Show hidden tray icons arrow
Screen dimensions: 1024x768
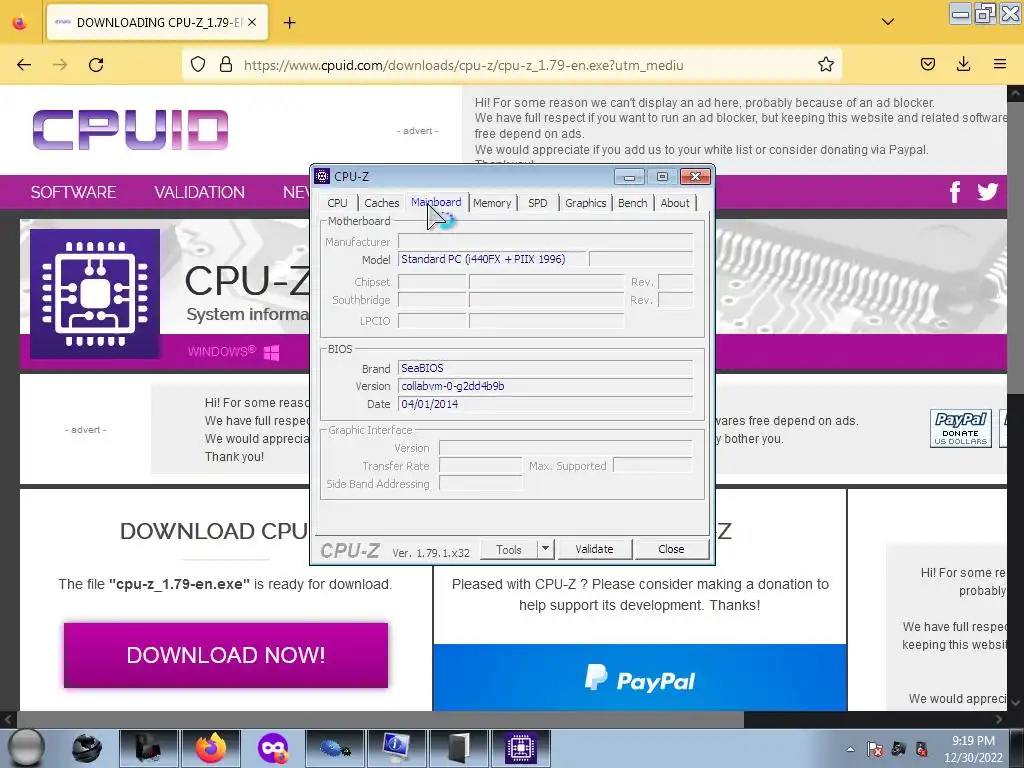(850, 749)
